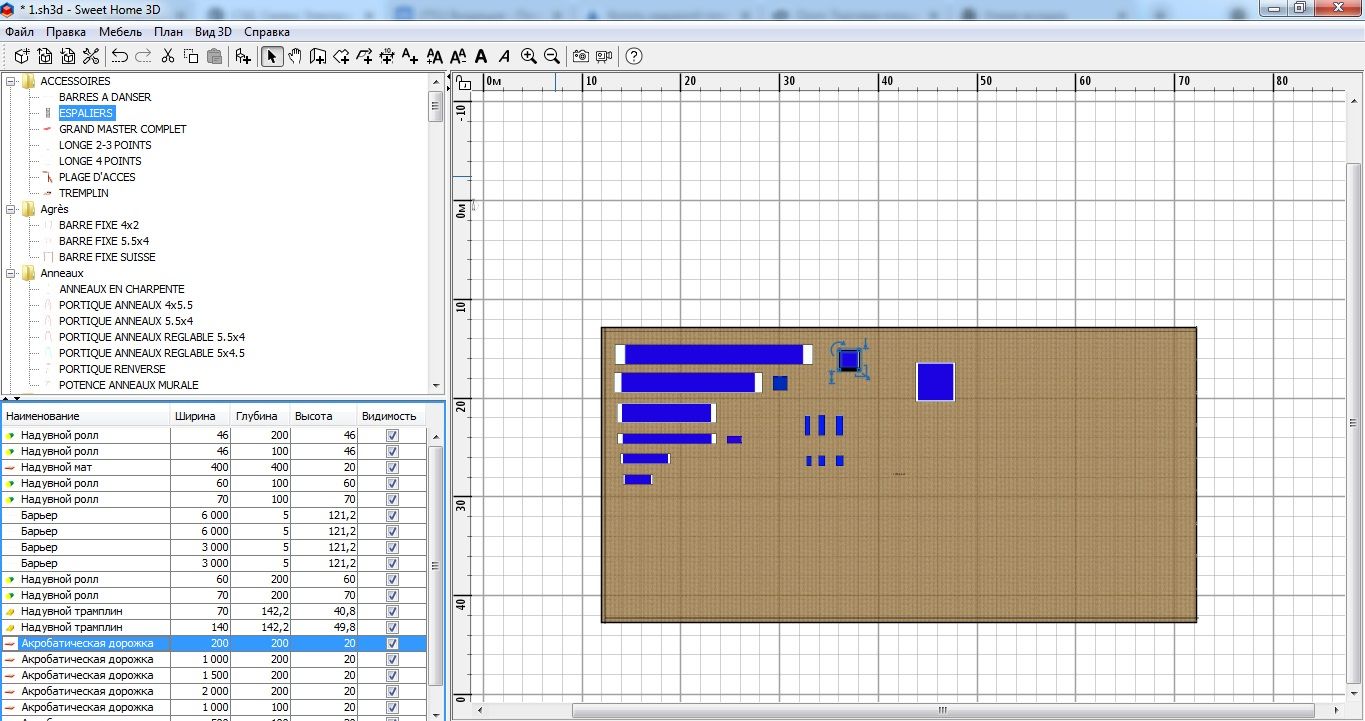Image resolution: width=1365 pixels, height=721 pixels.
Task: Toggle visibility of the highlighted Акробатическая дорожка row
Action: (x=392, y=643)
